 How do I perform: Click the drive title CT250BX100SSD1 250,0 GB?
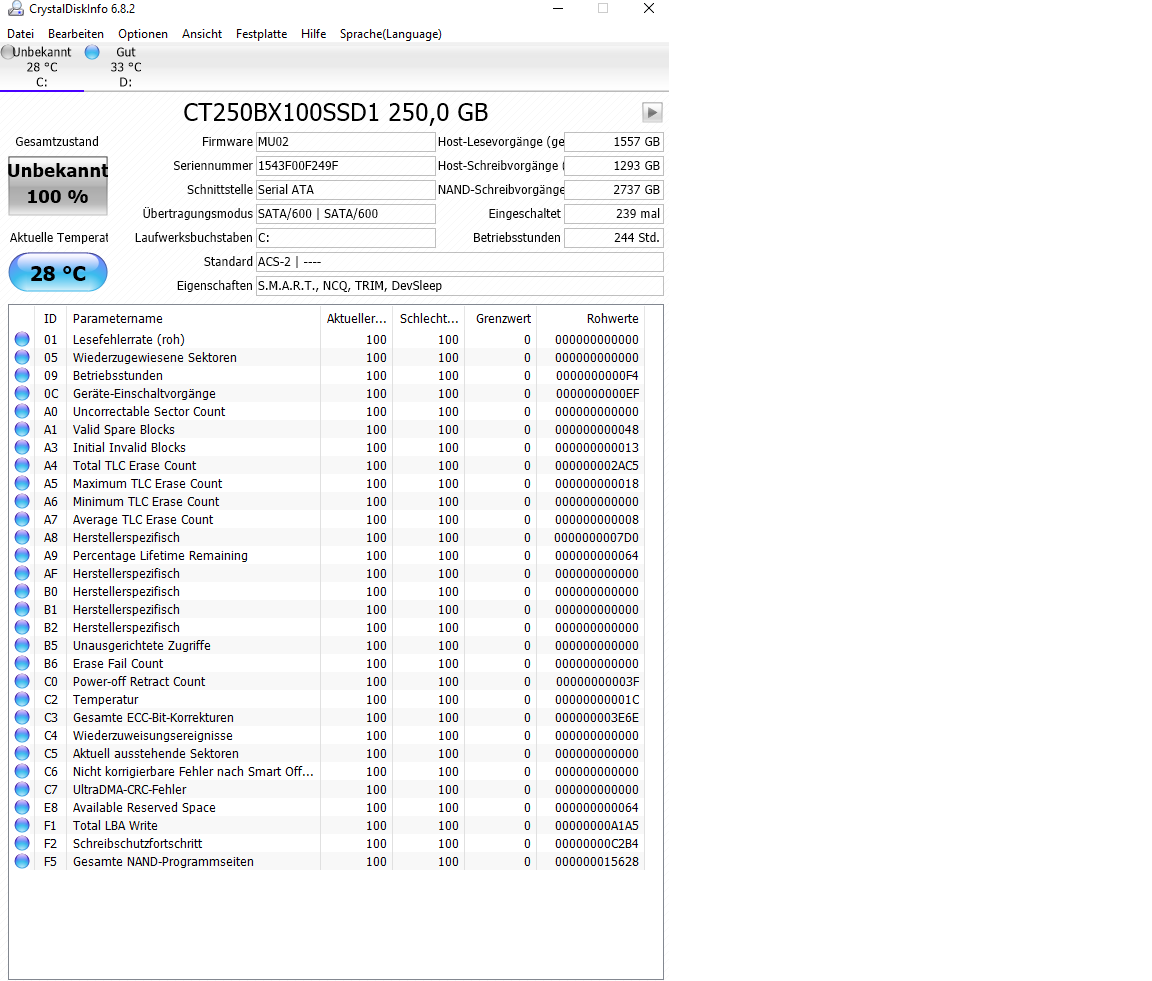(x=336, y=112)
